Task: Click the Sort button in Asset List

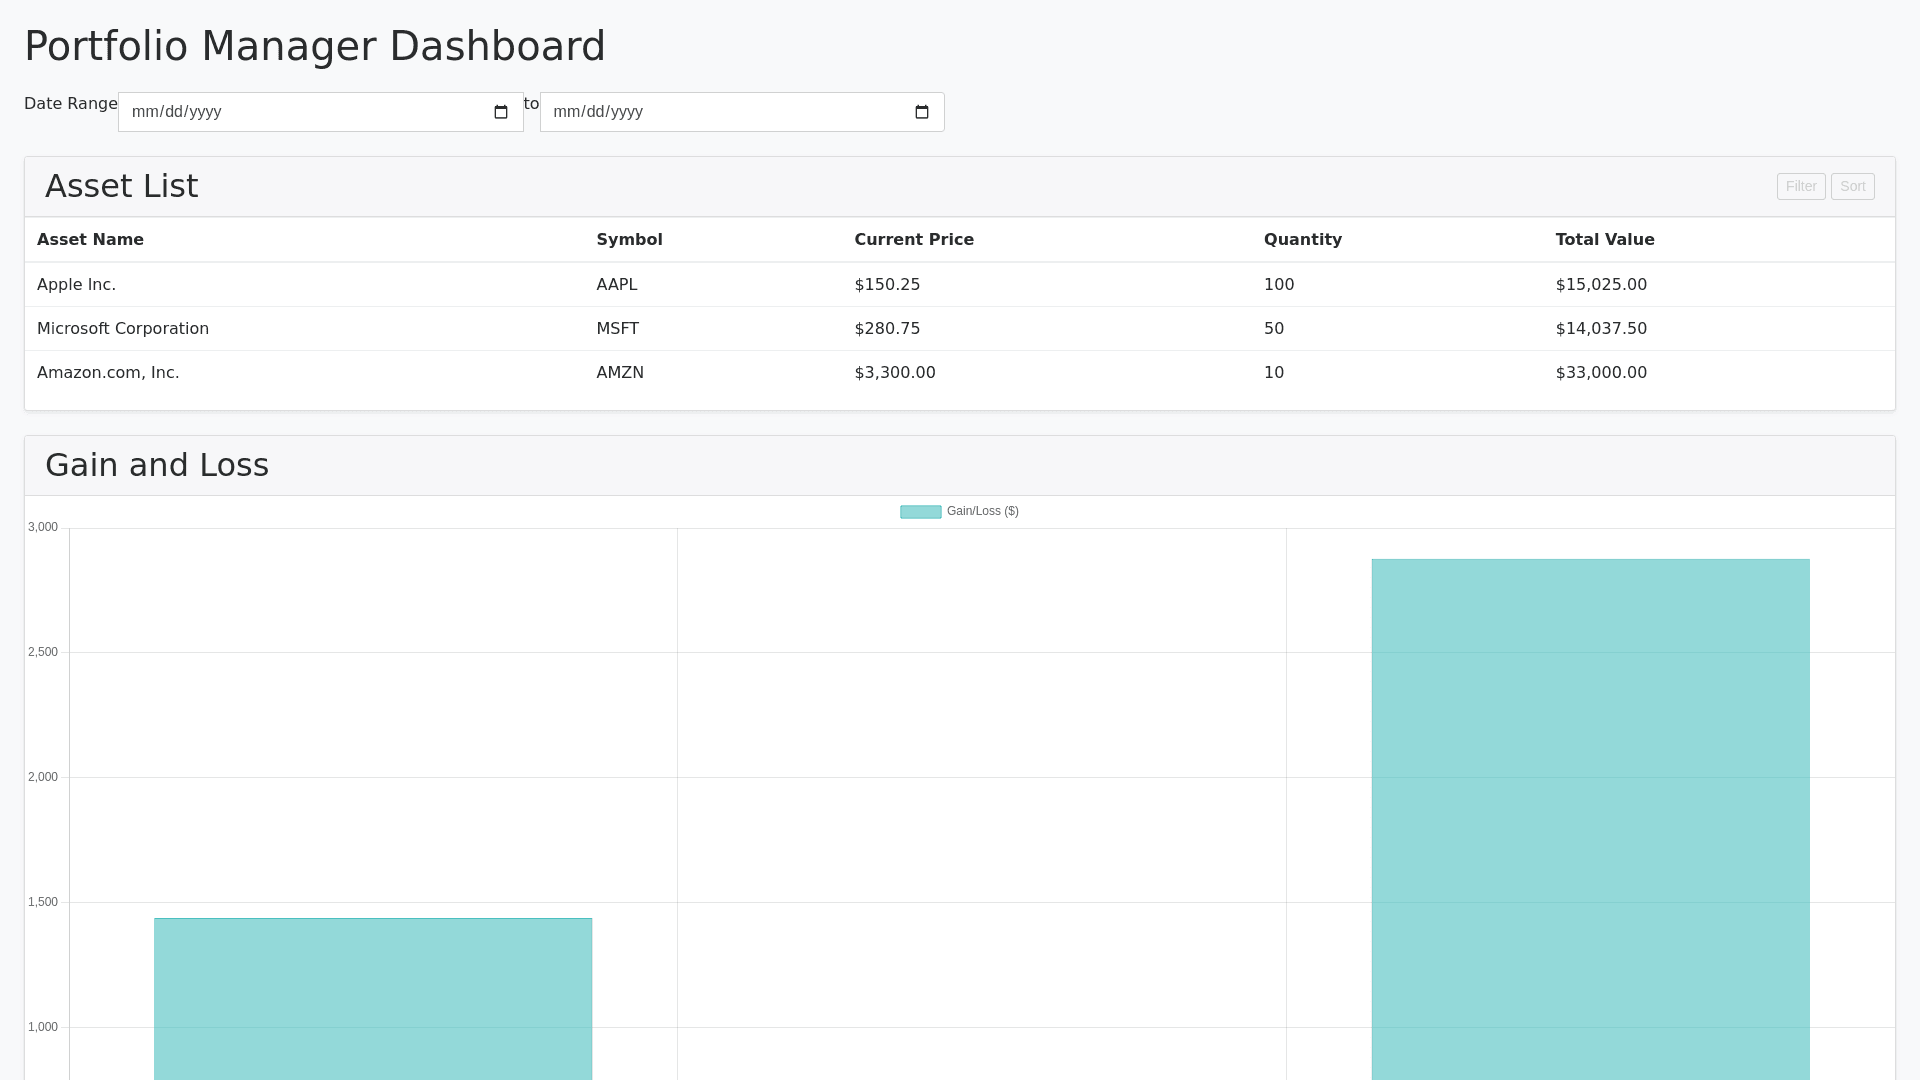Action: pos(1852,187)
